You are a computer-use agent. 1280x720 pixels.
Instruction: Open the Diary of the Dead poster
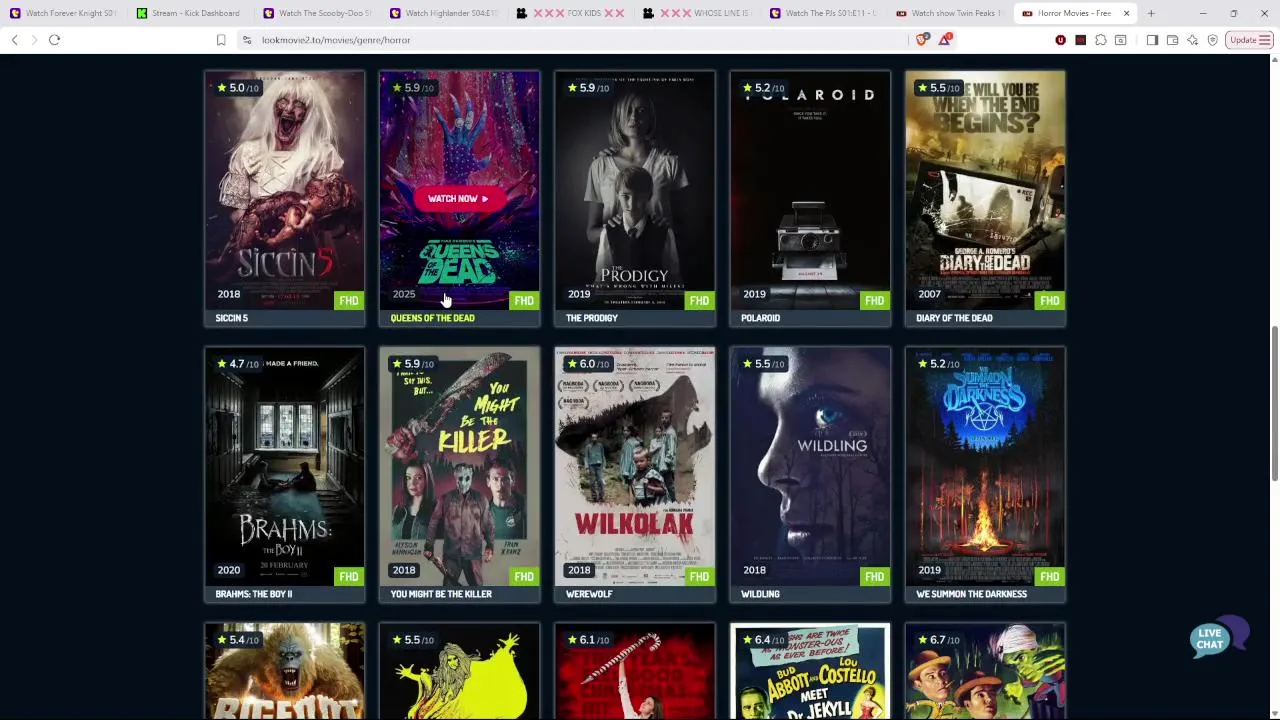click(985, 190)
